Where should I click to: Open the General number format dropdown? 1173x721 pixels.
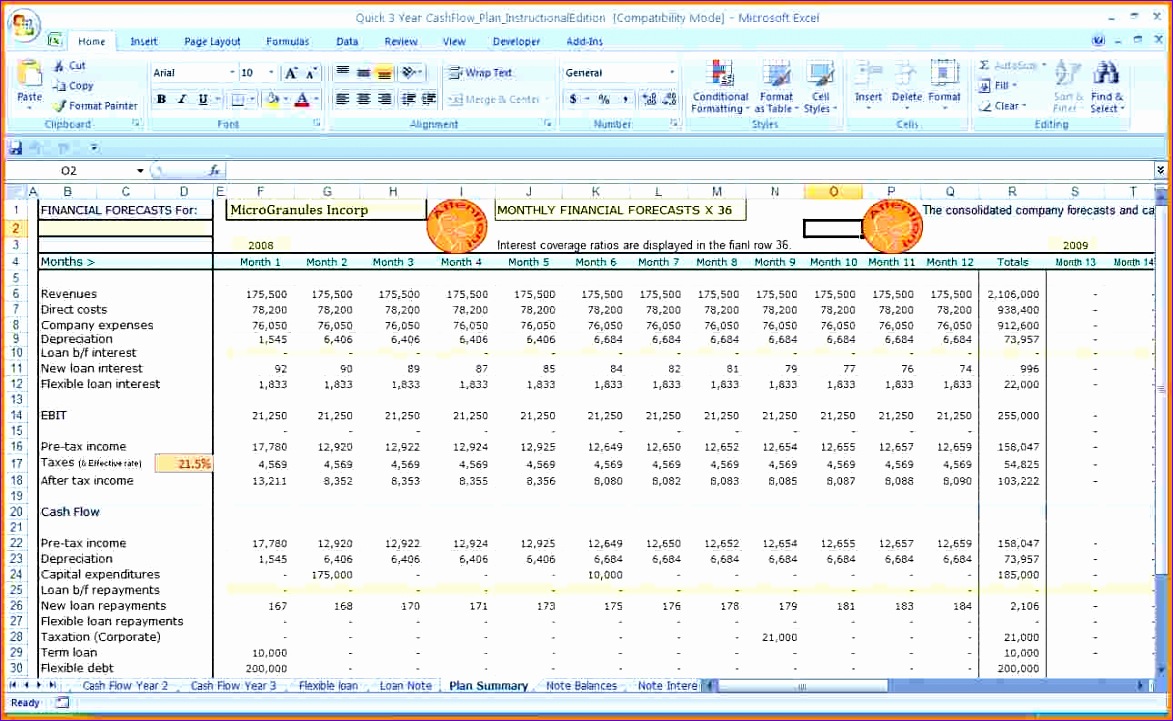pyautogui.click(x=672, y=73)
